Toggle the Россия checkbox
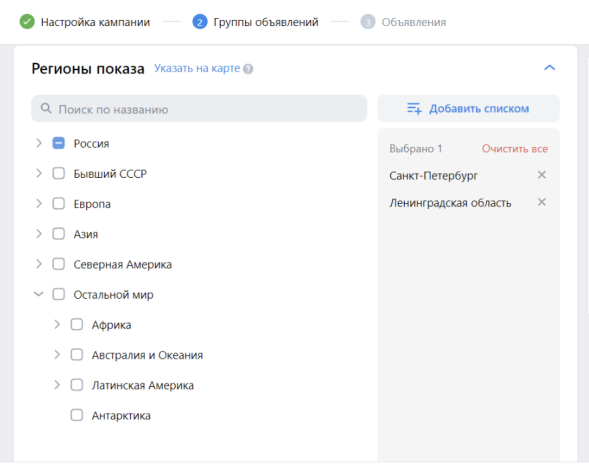This screenshot has width=589, height=469. pyautogui.click(x=59, y=143)
